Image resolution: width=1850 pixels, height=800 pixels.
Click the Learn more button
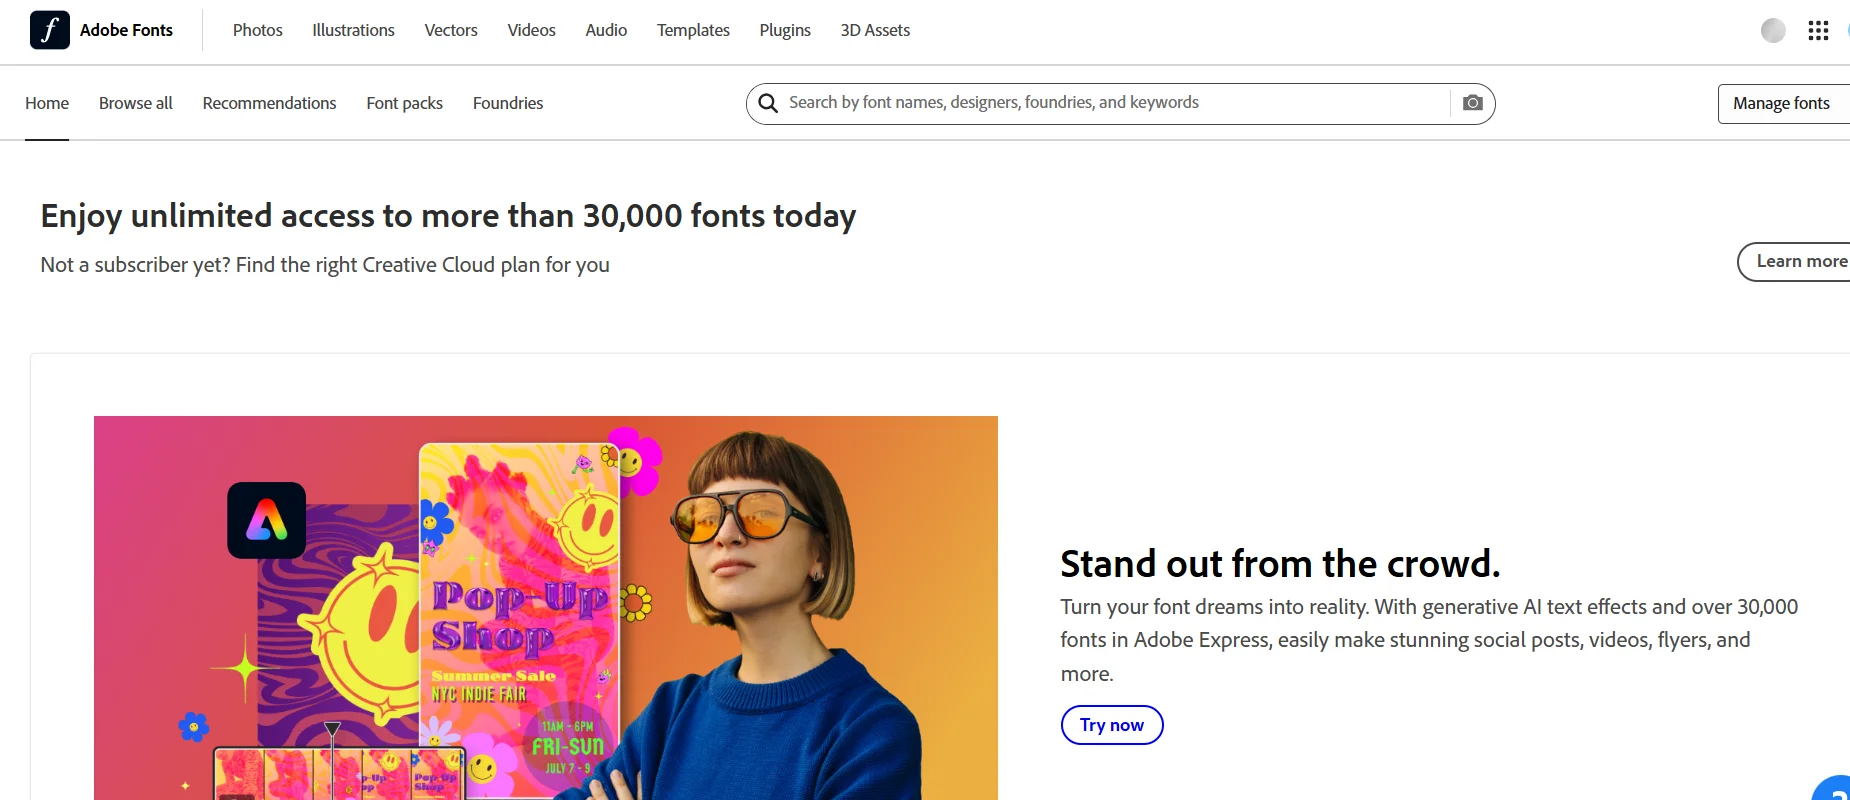(x=1795, y=262)
